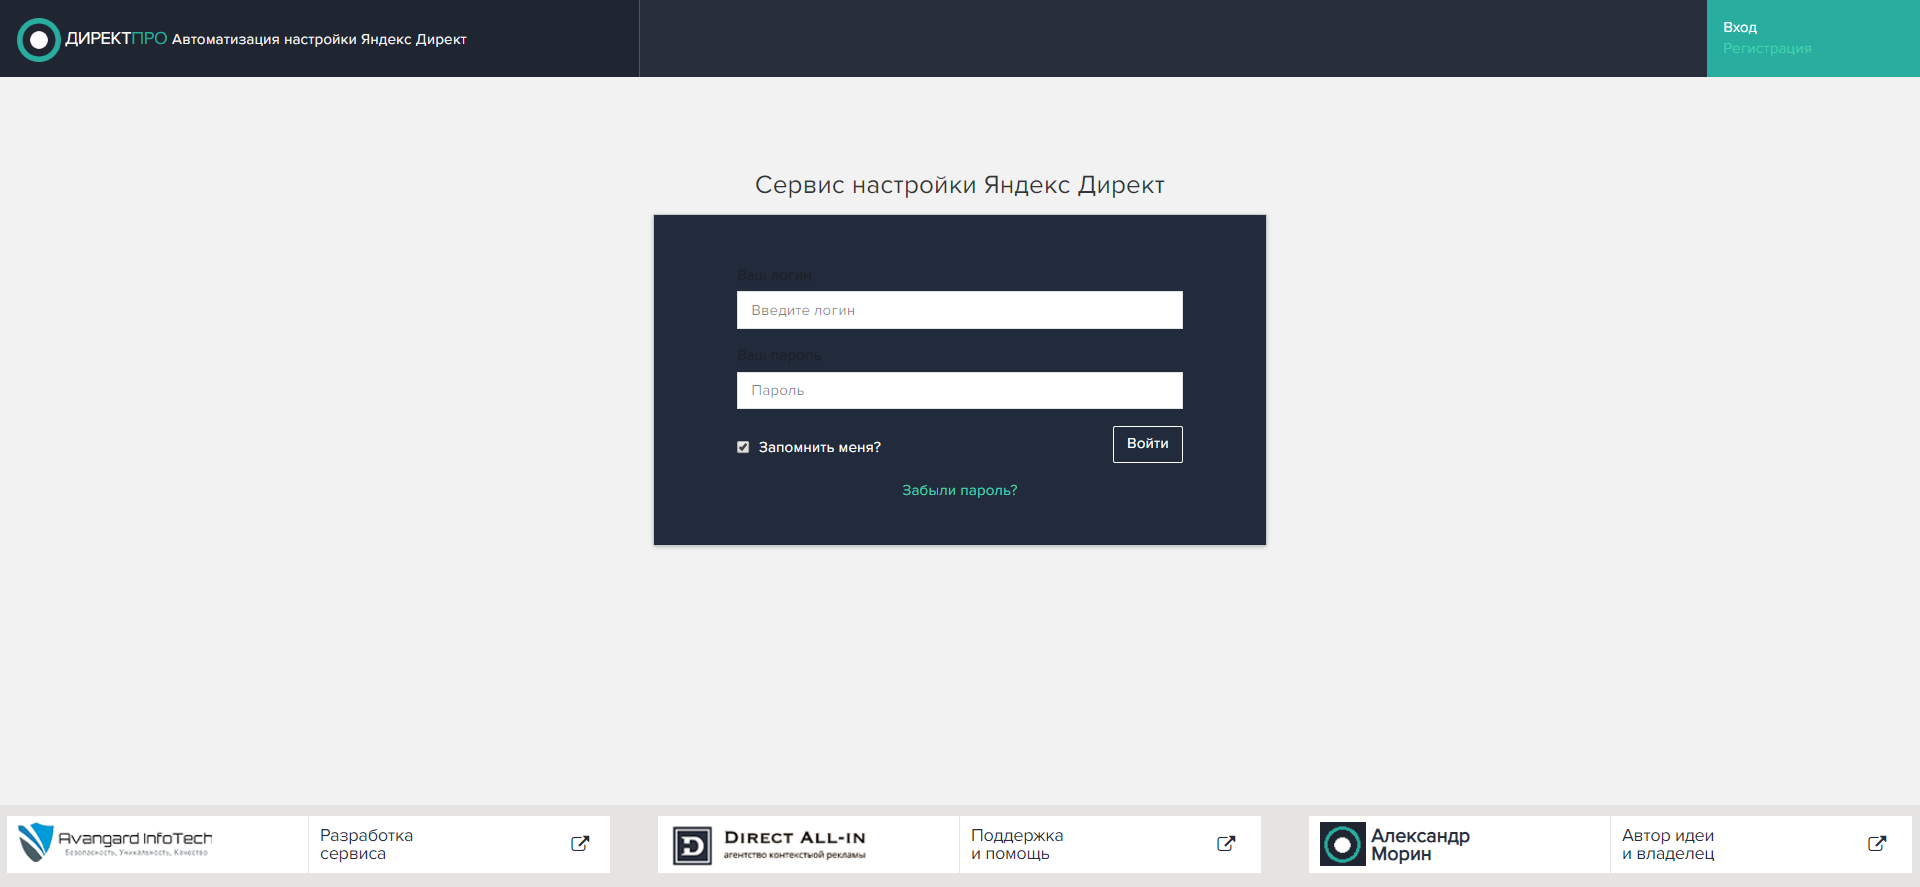Image resolution: width=1920 pixels, height=887 pixels.
Task: Click the ДиректПро circle logo icon
Action: [39, 40]
